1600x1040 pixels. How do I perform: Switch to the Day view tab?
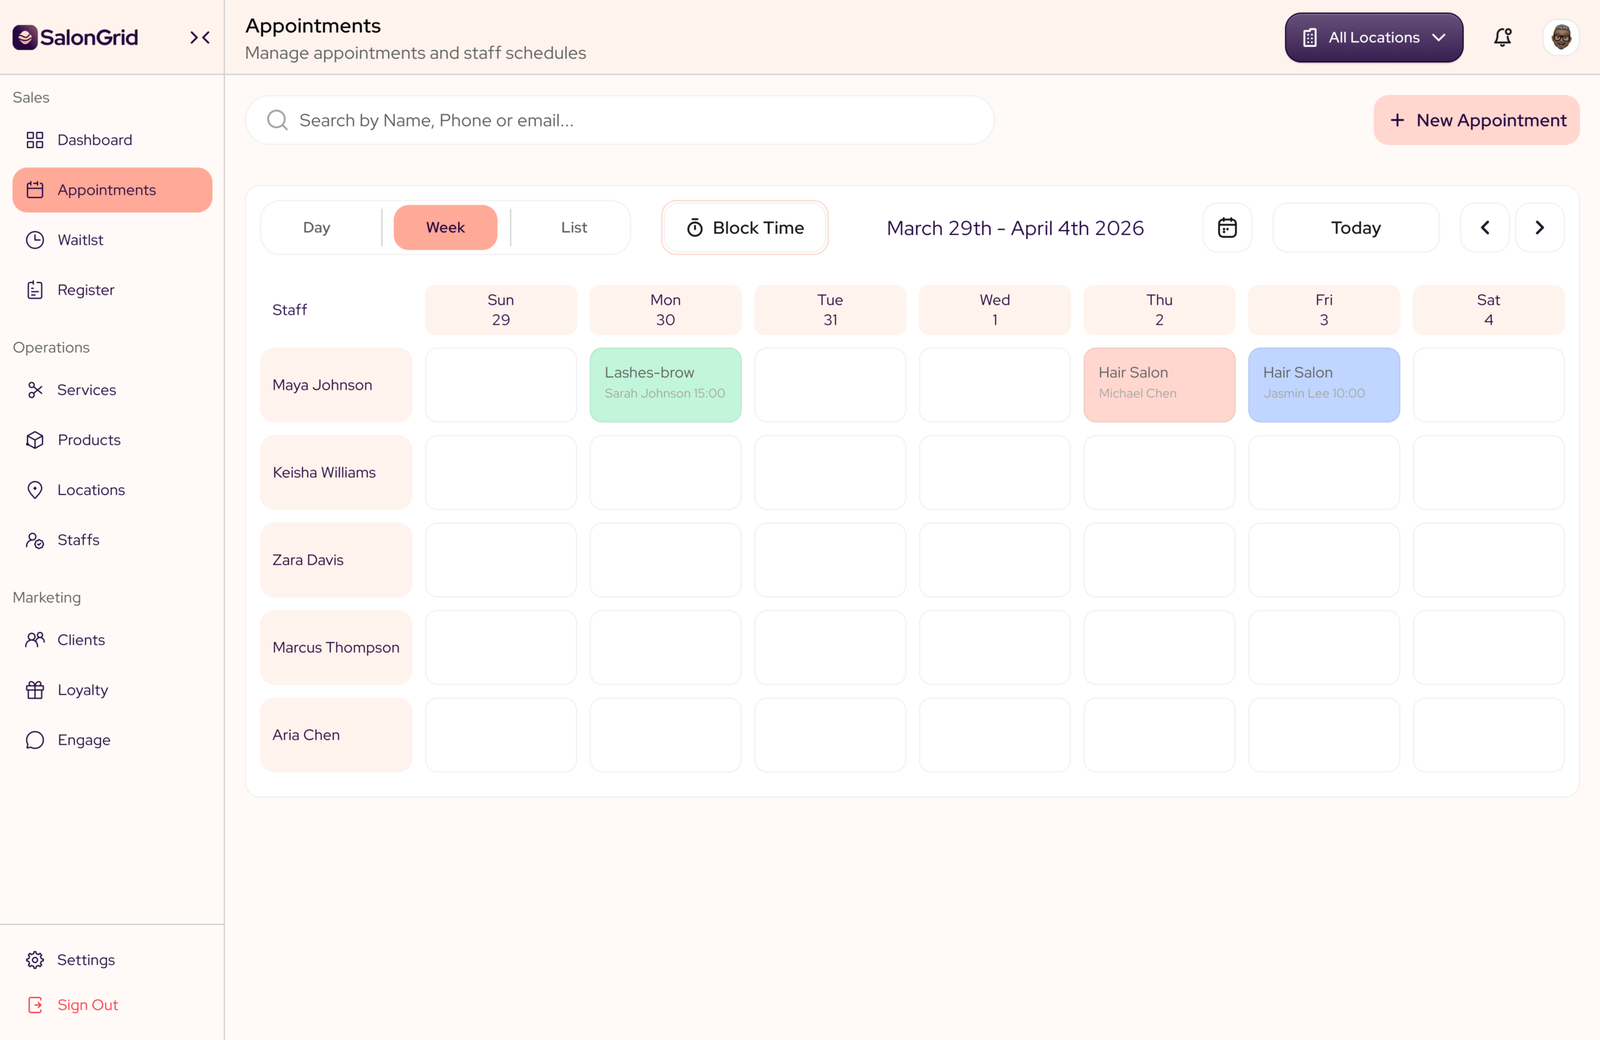(317, 228)
